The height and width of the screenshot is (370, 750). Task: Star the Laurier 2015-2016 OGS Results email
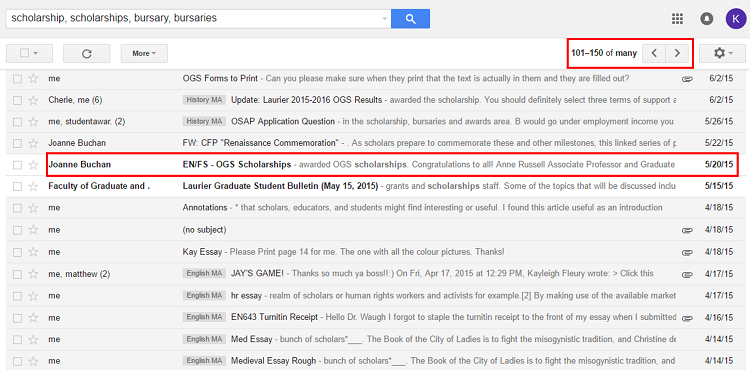point(33,100)
